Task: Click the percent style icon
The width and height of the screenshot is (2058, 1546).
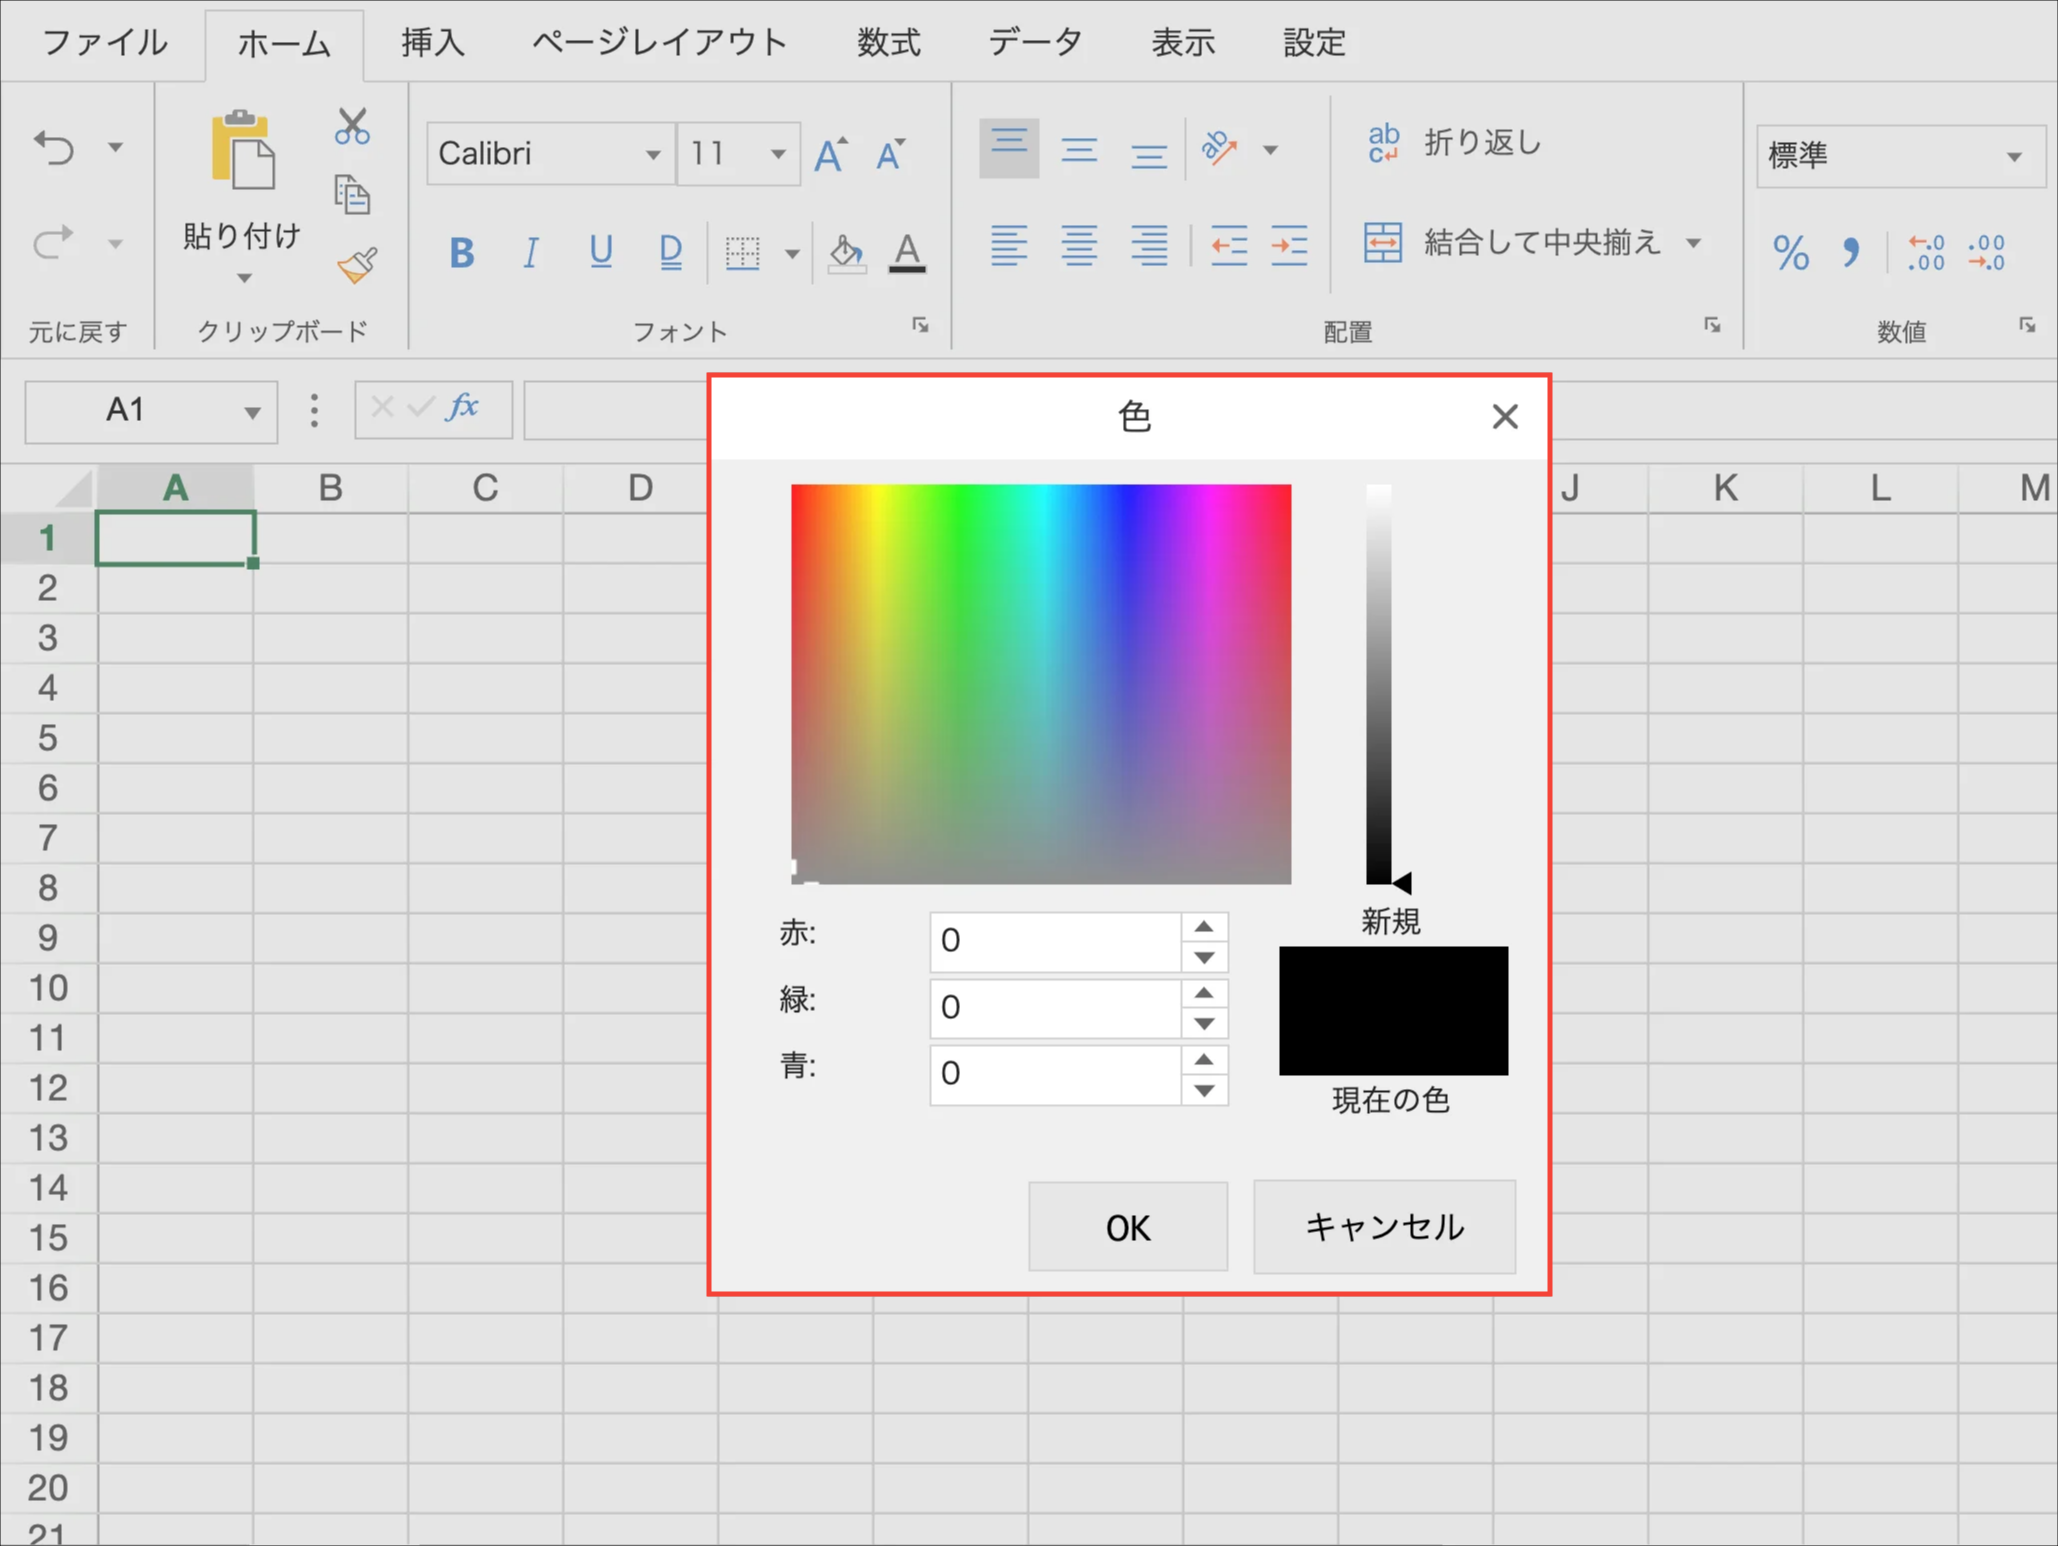Action: pyautogui.click(x=1790, y=252)
